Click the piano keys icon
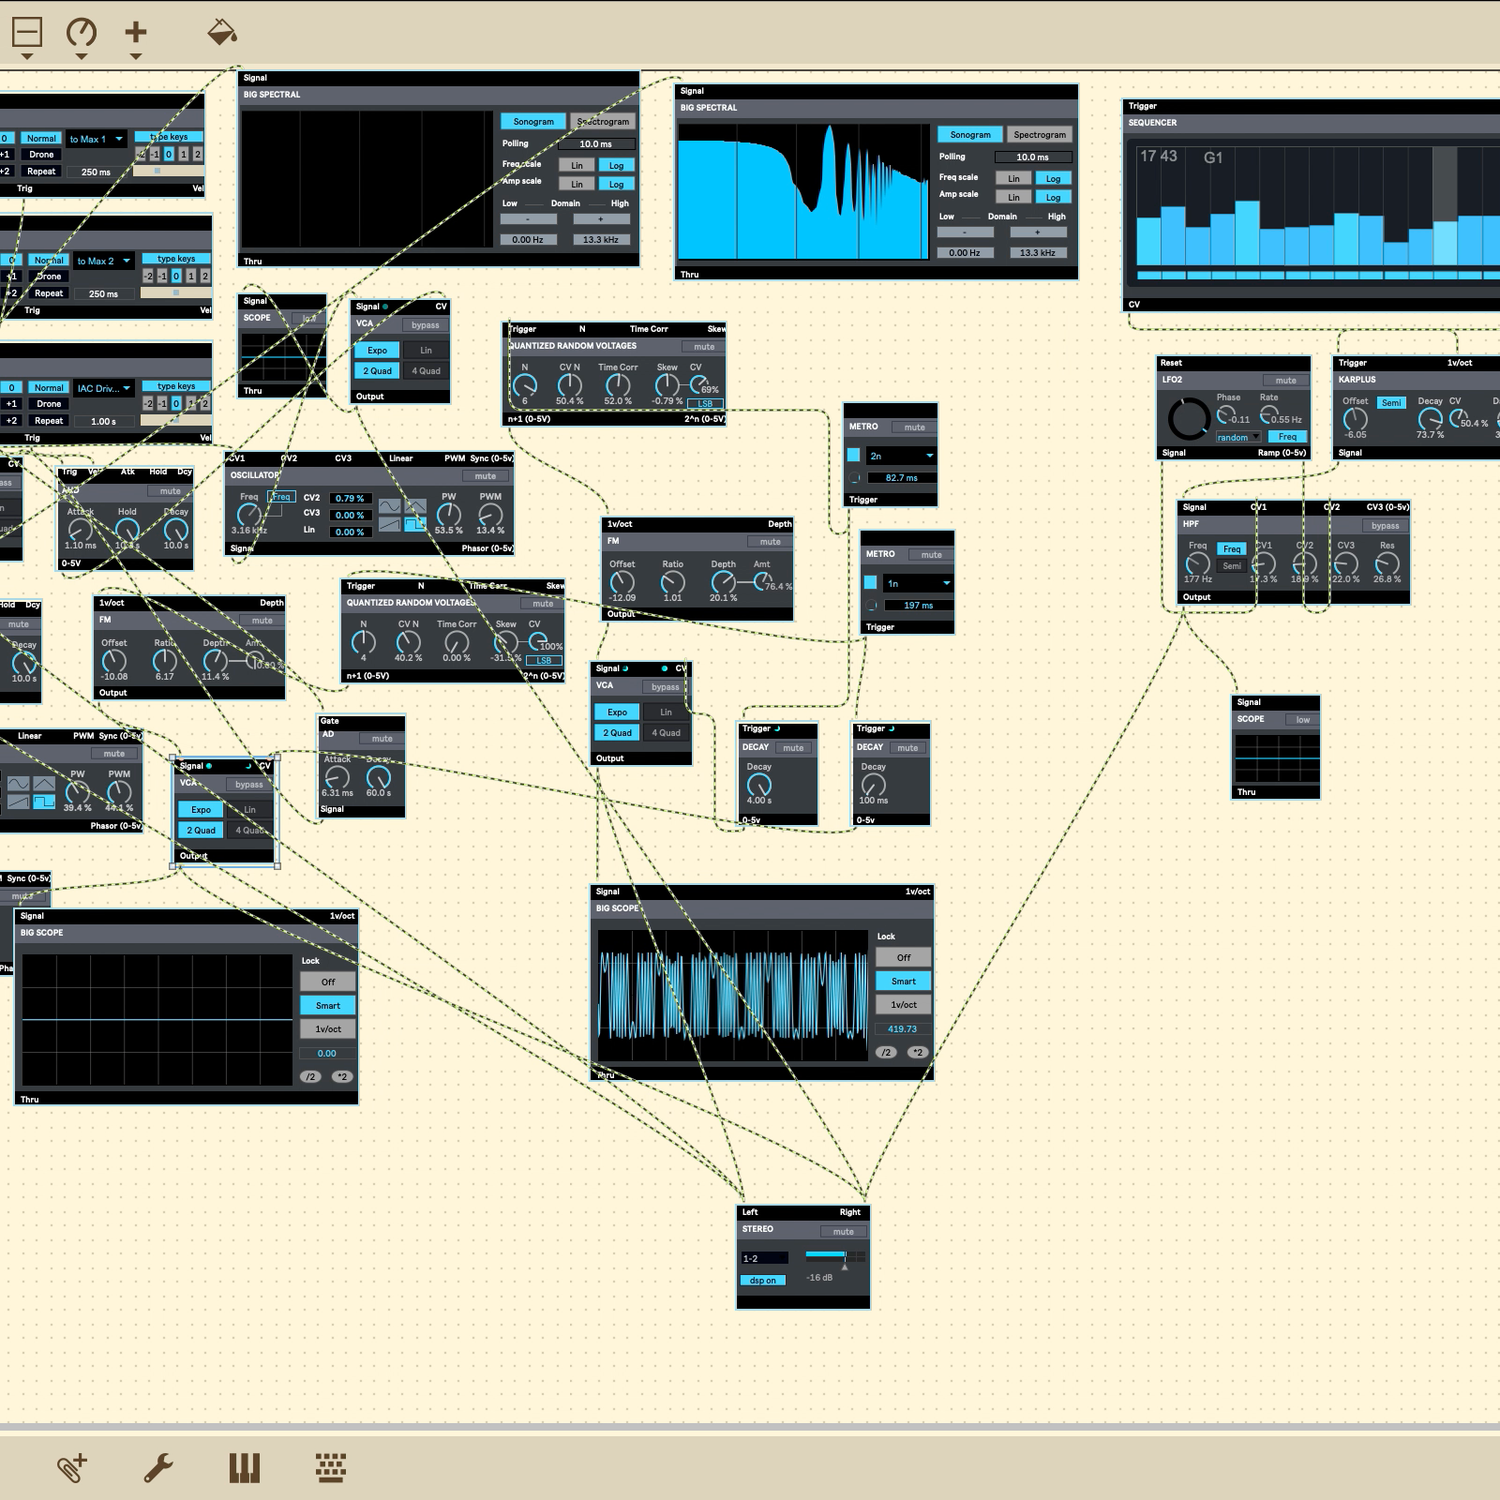Image resolution: width=1500 pixels, height=1500 pixels. tap(244, 1468)
